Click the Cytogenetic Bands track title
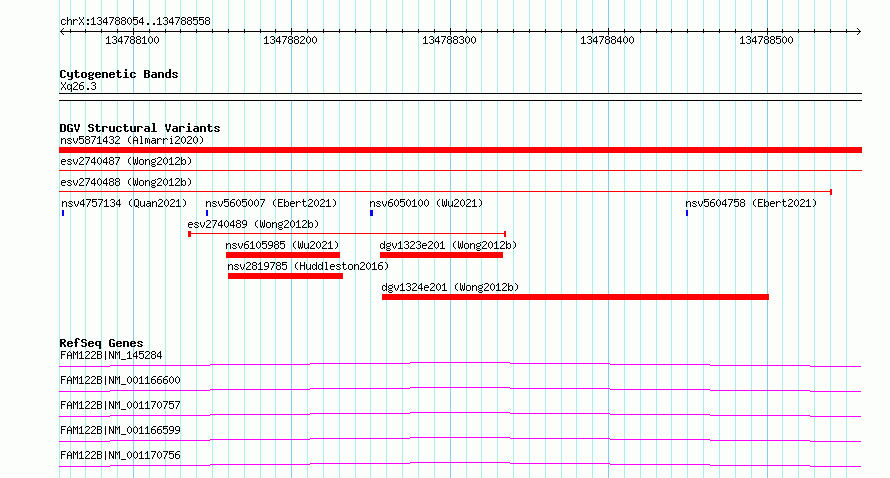This screenshot has width=890, height=478. tap(119, 74)
